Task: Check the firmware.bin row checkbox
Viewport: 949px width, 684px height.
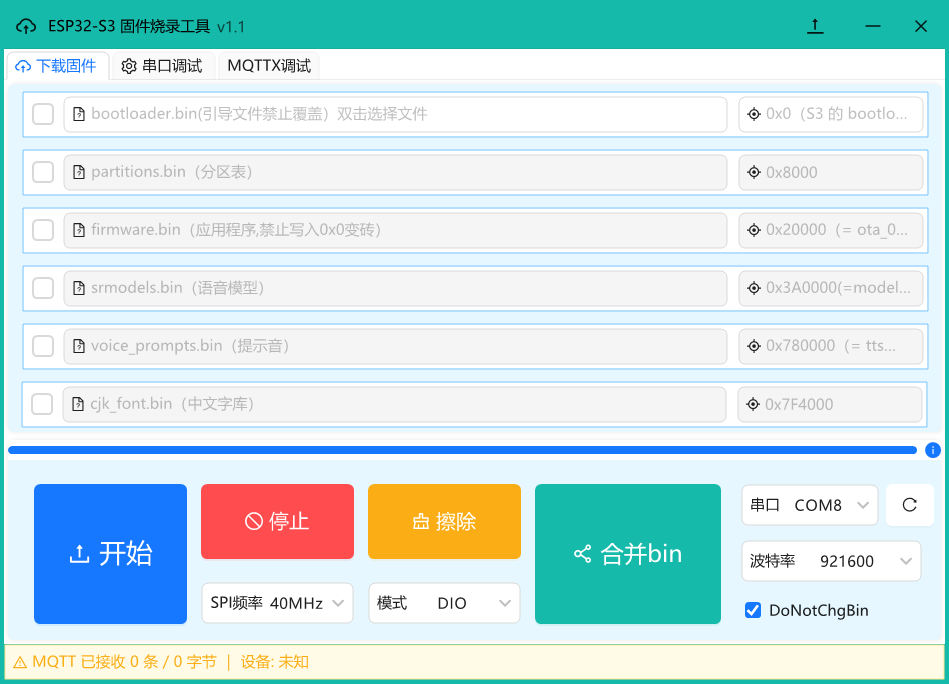Action: pos(43,230)
